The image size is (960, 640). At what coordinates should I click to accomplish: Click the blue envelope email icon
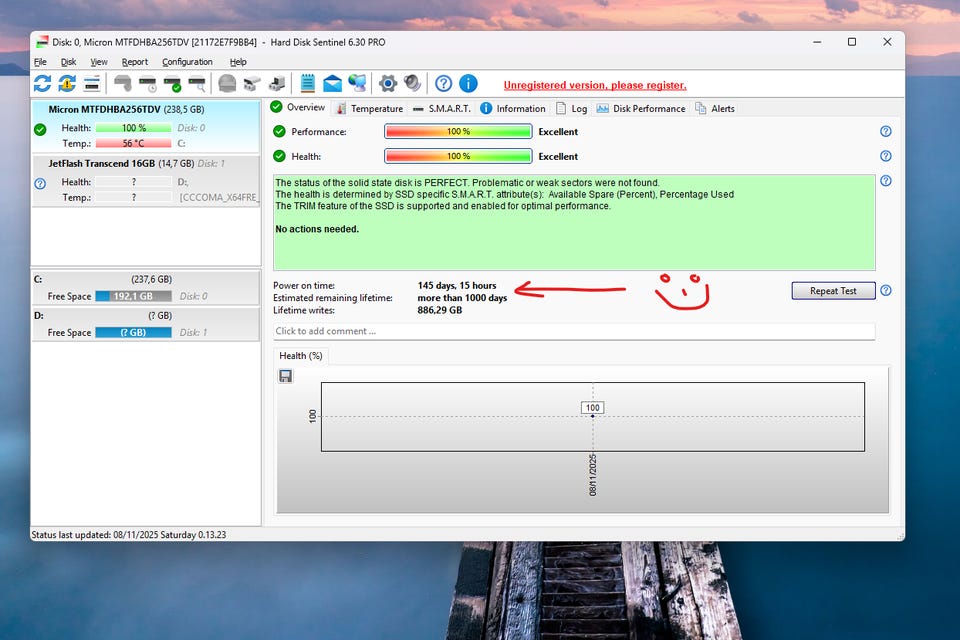pyautogui.click(x=332, y=83)
